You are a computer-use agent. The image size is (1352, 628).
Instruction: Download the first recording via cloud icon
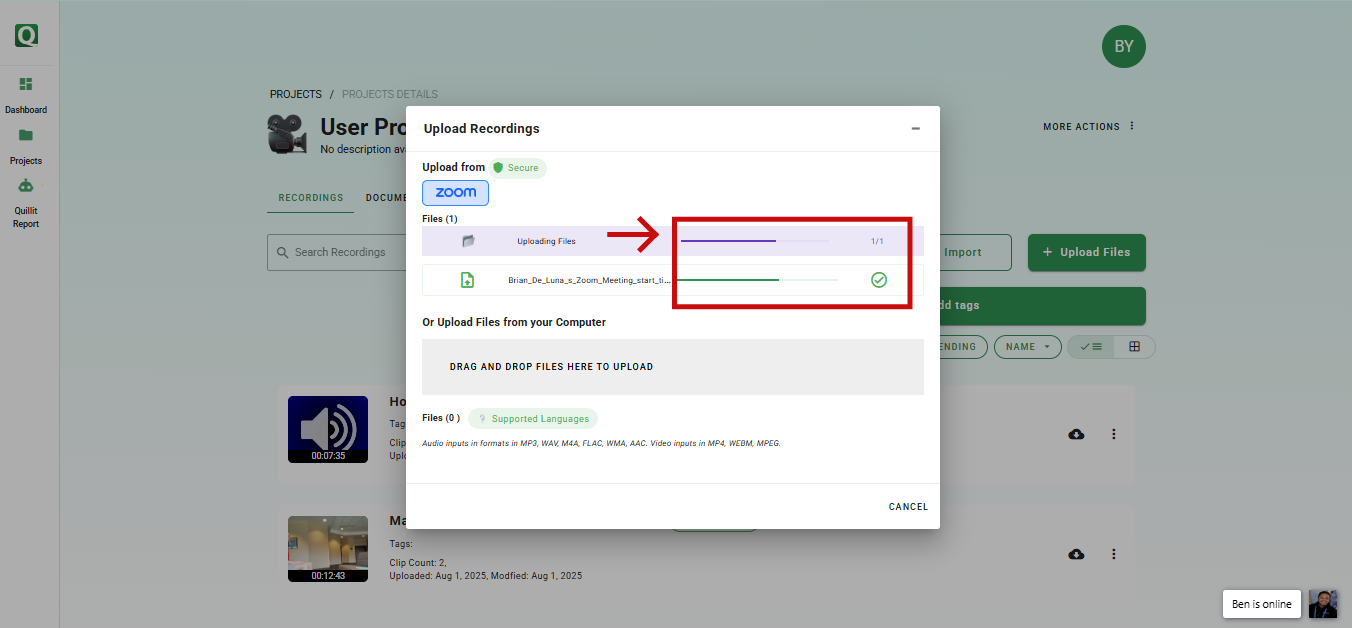[1076, 434]
